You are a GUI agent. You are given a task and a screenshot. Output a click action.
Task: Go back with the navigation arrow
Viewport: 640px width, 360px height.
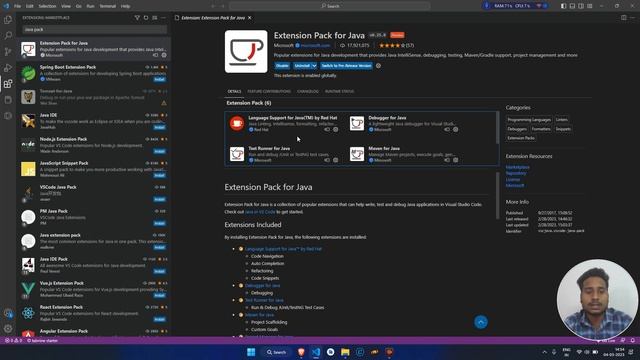[213, 6]
